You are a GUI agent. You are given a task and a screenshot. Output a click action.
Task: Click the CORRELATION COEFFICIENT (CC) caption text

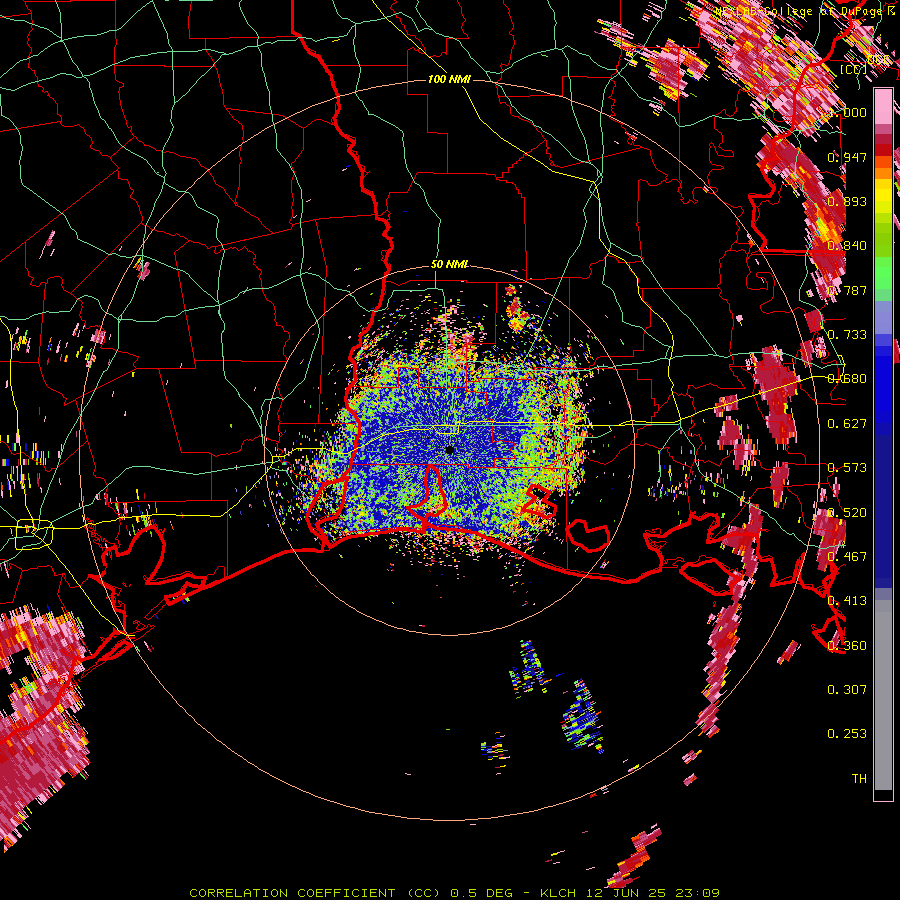coord(315,893)
